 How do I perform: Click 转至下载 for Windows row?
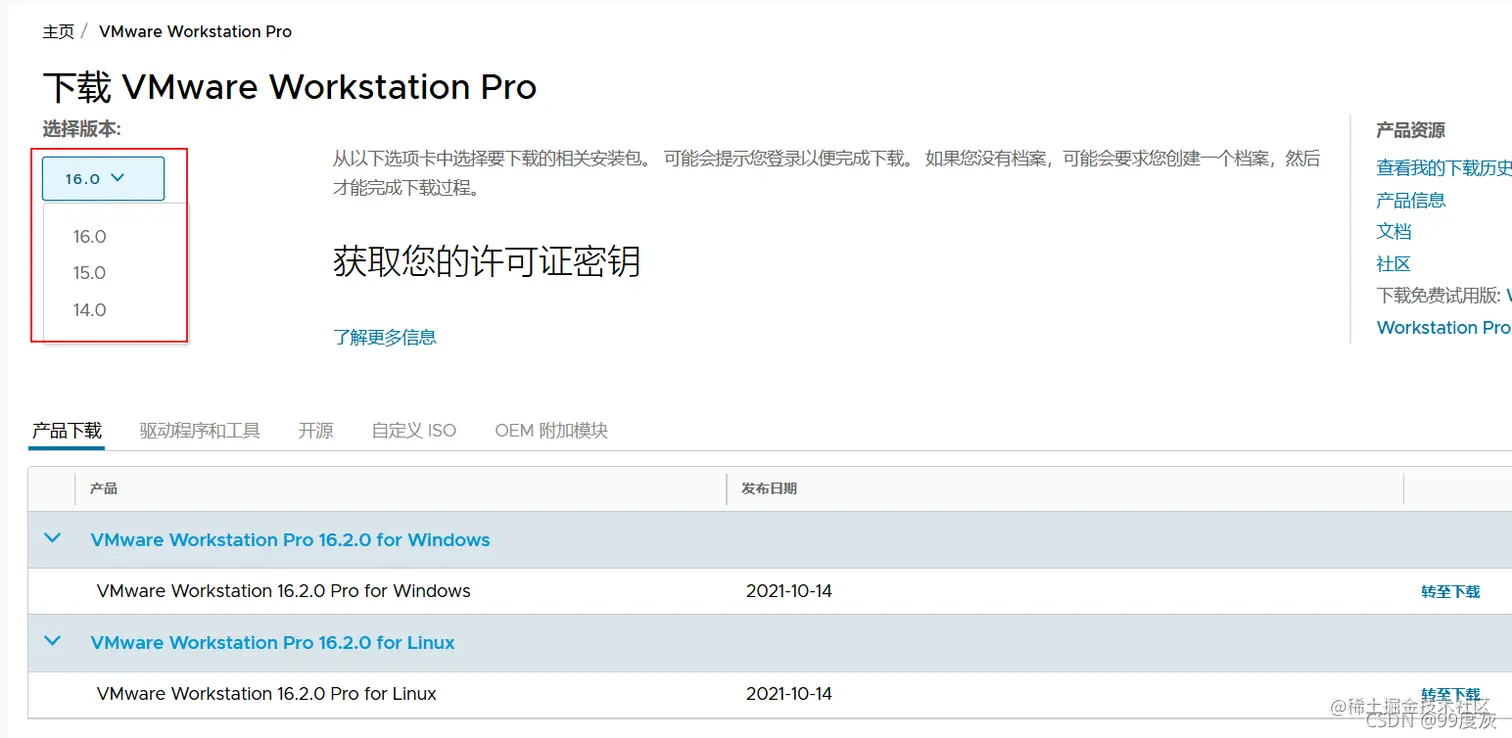point(1451,592)
